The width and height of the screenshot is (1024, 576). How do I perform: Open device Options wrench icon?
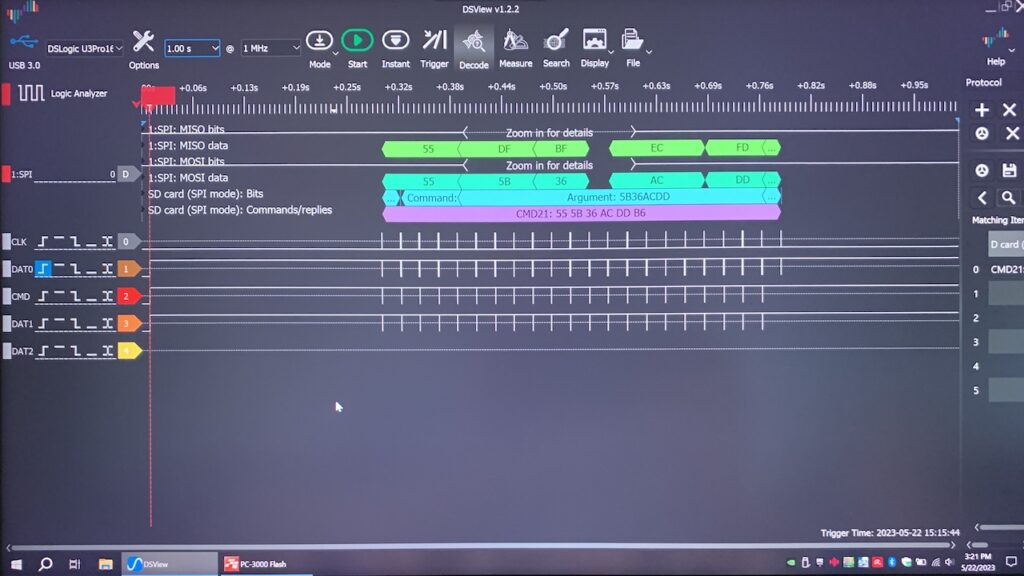coord(144,43)
